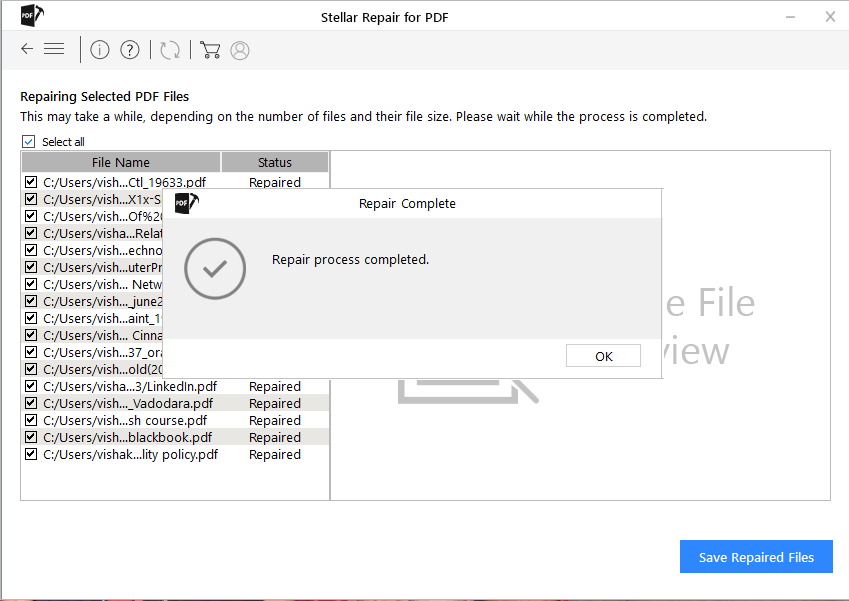
Task: Click the info (i) toolbar icon
Action: [x=99, y=50]
